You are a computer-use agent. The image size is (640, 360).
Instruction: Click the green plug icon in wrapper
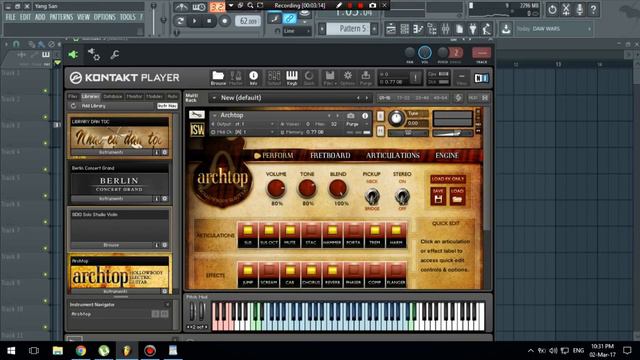[x=73, y=54]
